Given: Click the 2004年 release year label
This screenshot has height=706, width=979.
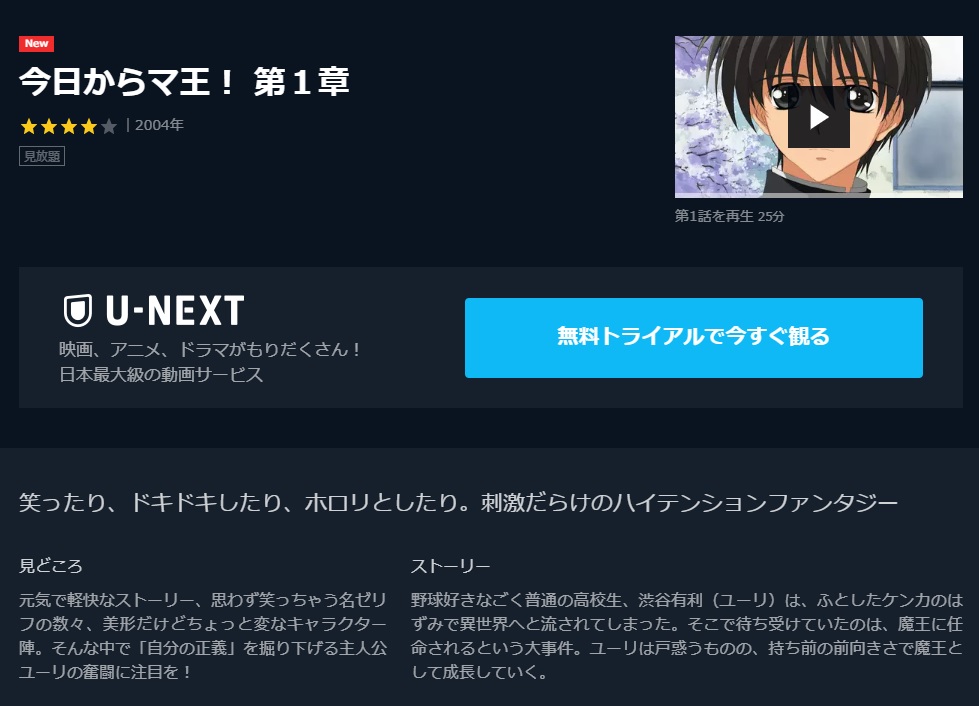Looking at the screenshot, I should coord(159,125).
